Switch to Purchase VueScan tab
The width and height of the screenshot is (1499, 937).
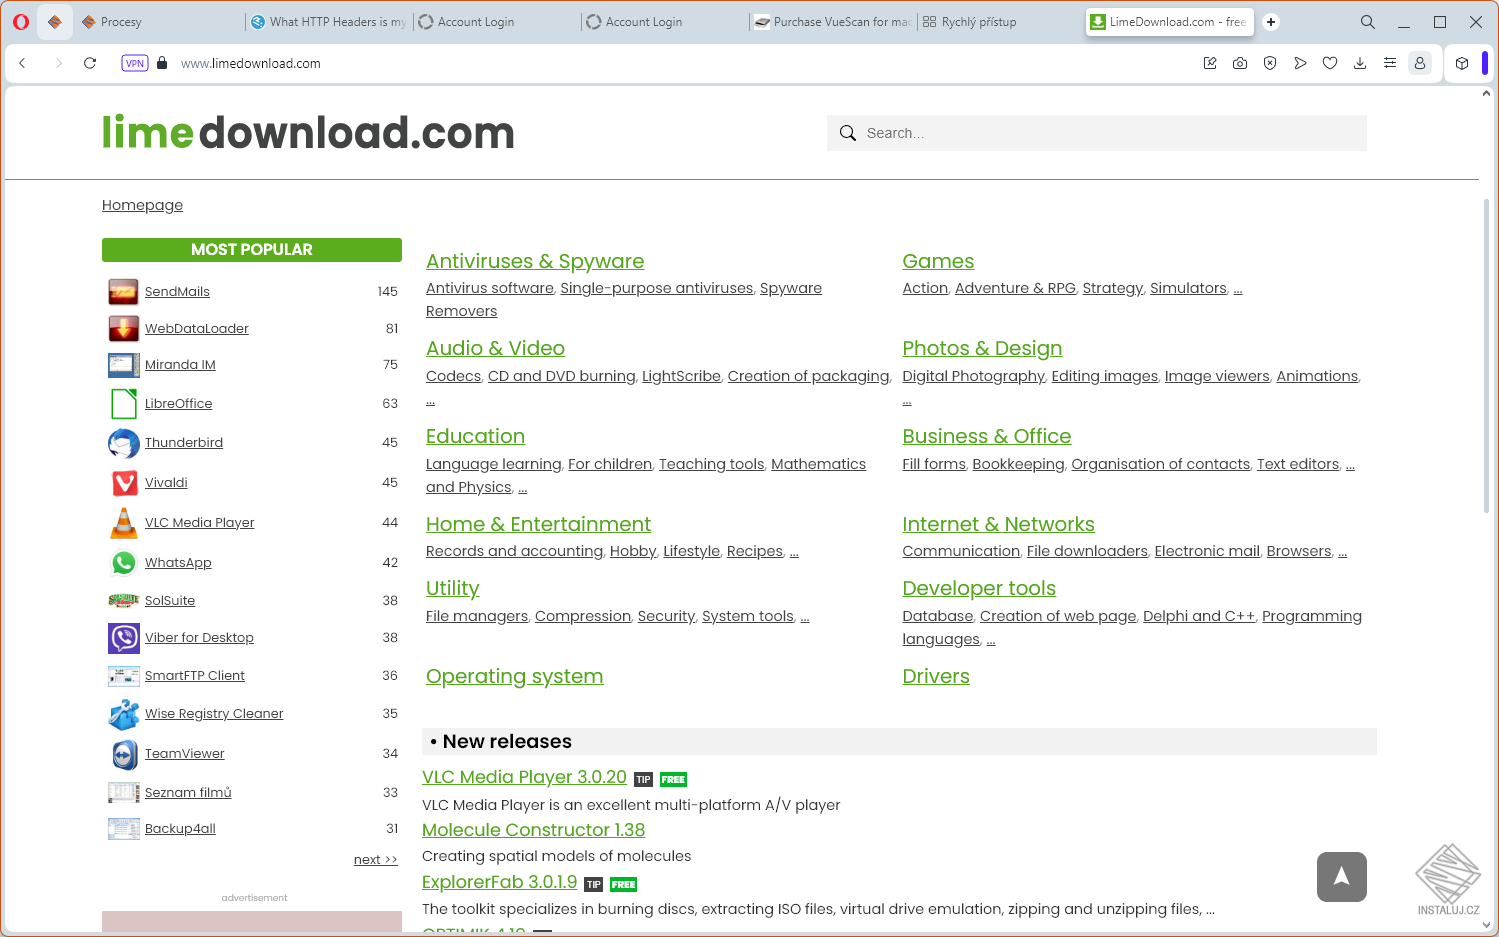click(x=833, y=22)
